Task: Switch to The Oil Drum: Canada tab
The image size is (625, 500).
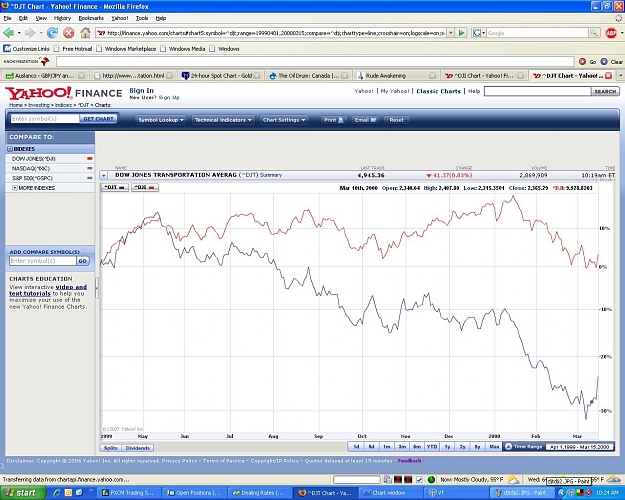Action: tap(308, 75)
